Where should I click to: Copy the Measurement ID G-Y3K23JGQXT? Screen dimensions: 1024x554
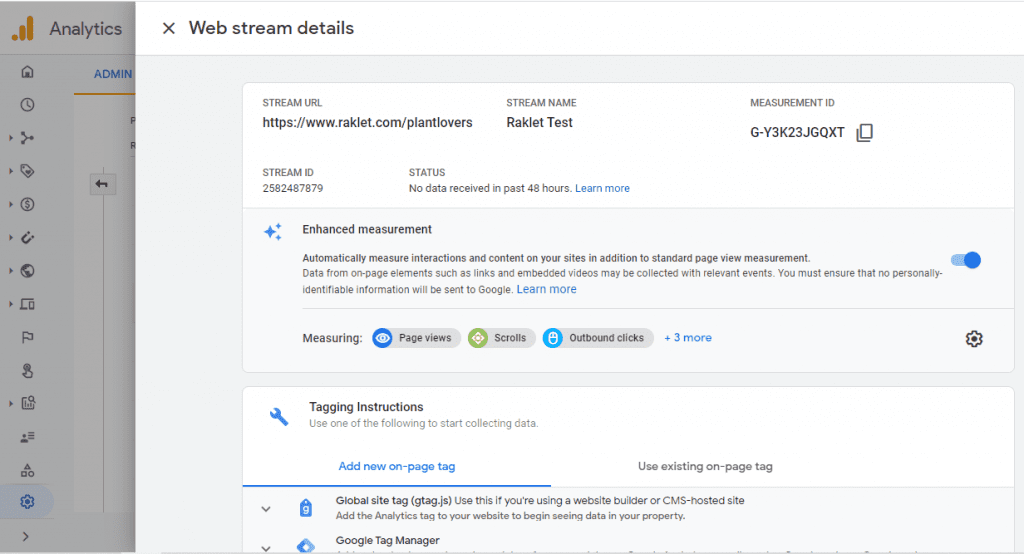pyautogui.click(x=864, y=132)
